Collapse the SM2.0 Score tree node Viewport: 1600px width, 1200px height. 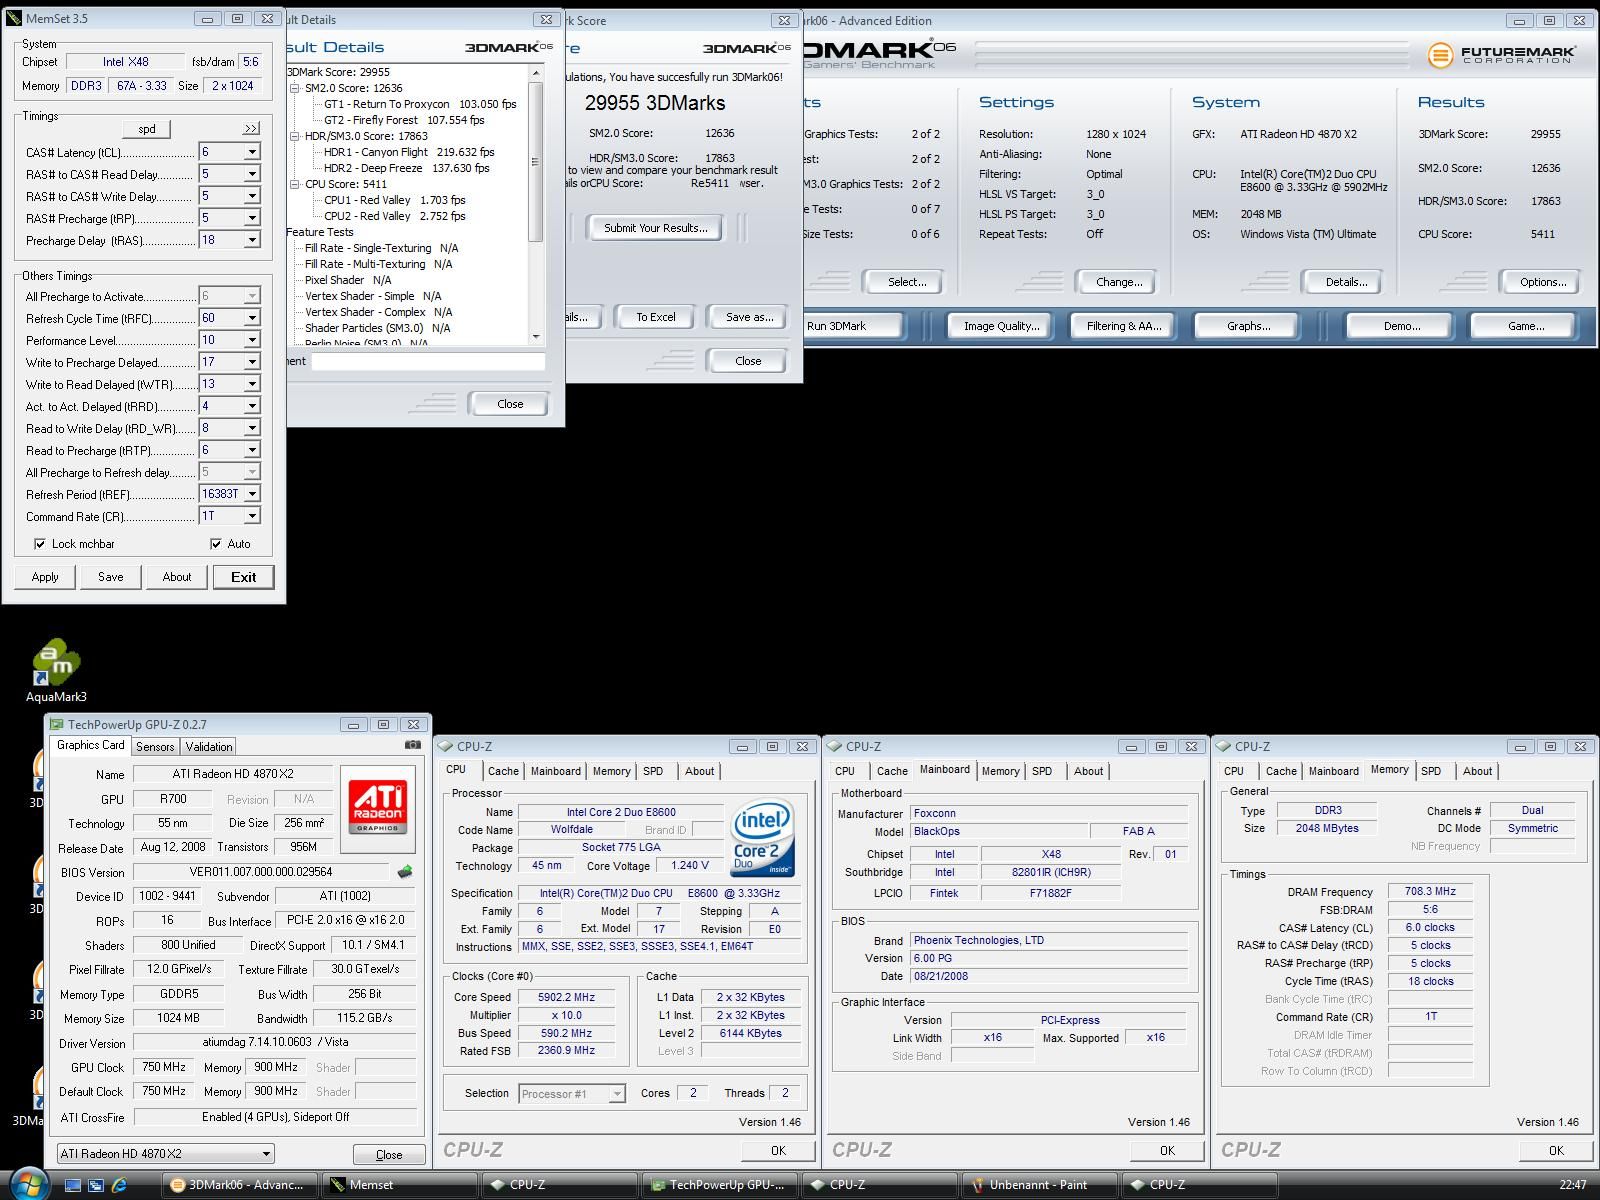(x=296, y=88)
